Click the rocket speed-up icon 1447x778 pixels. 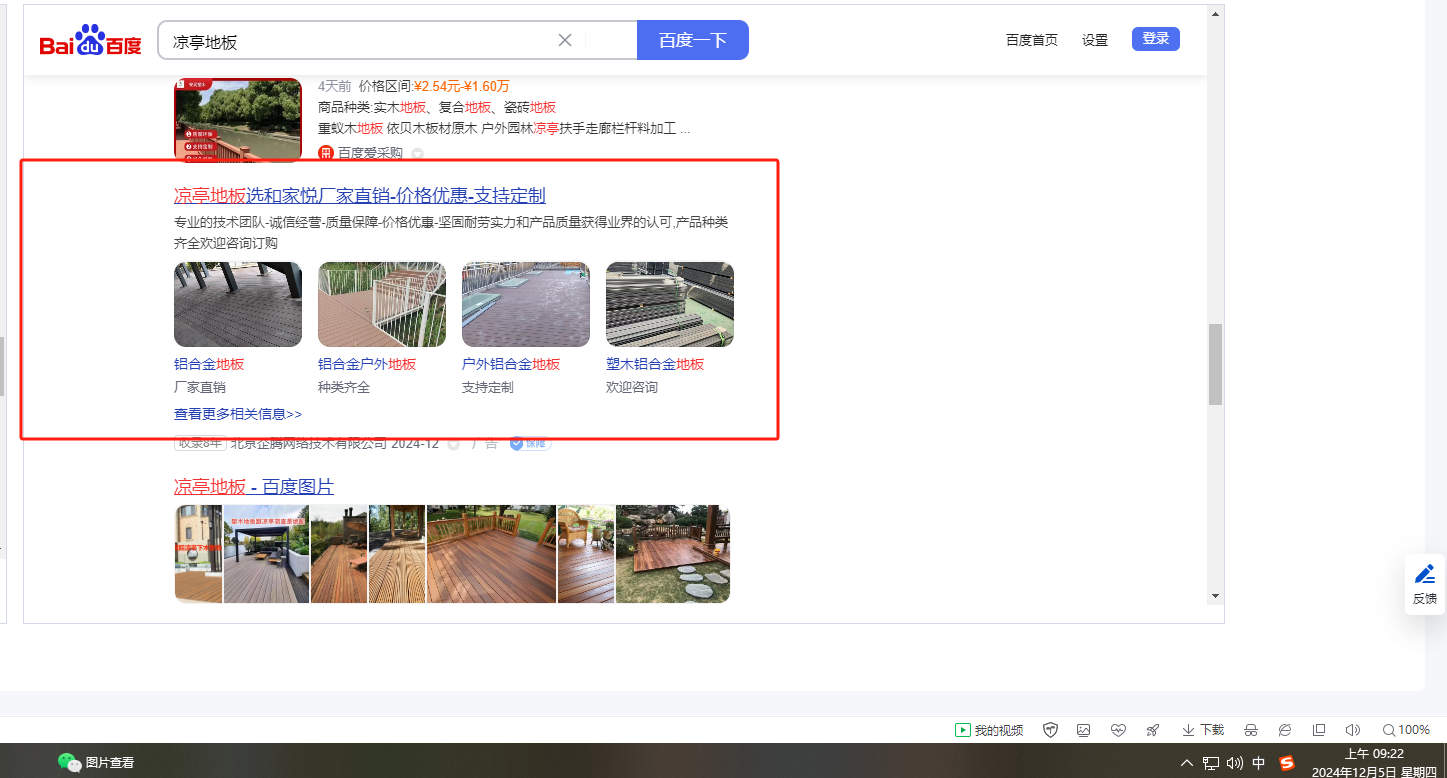(x=1152, y=730)
